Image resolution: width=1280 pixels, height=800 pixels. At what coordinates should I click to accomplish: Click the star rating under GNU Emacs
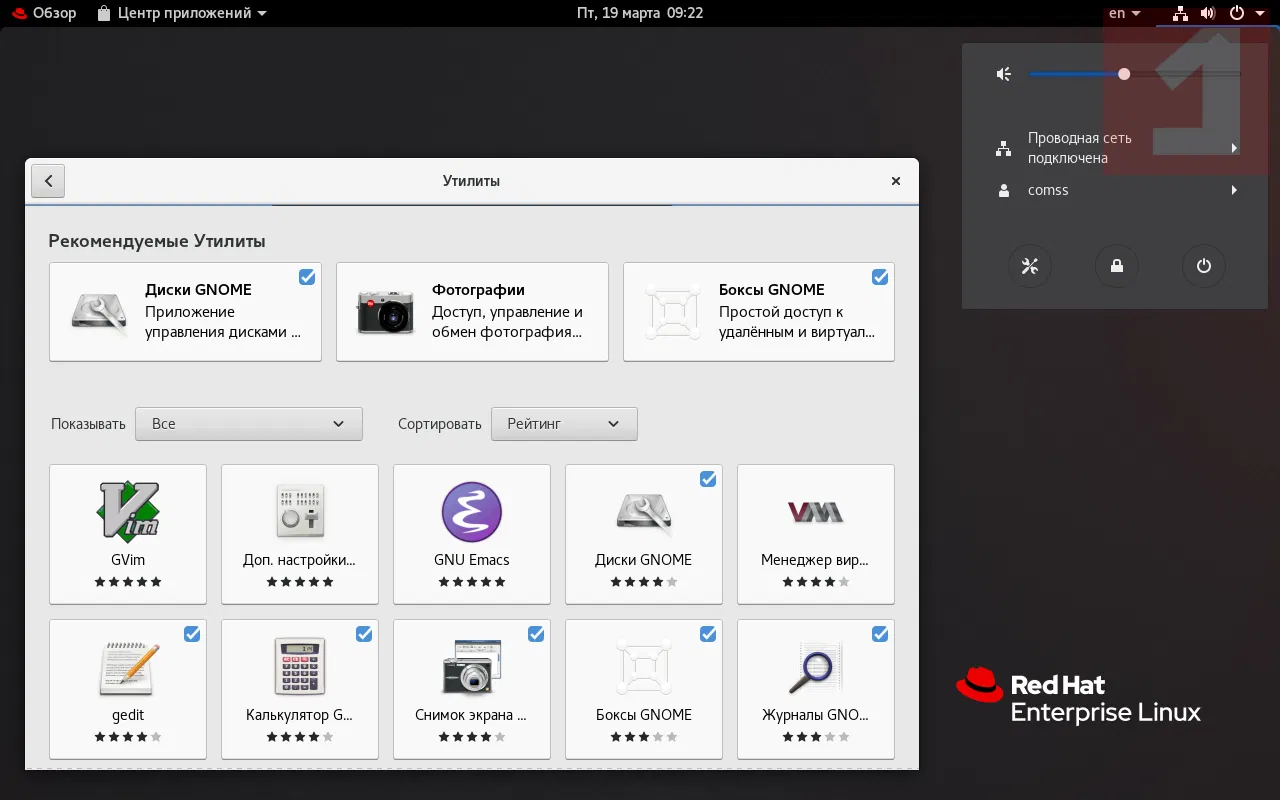[x=472, y=582]
